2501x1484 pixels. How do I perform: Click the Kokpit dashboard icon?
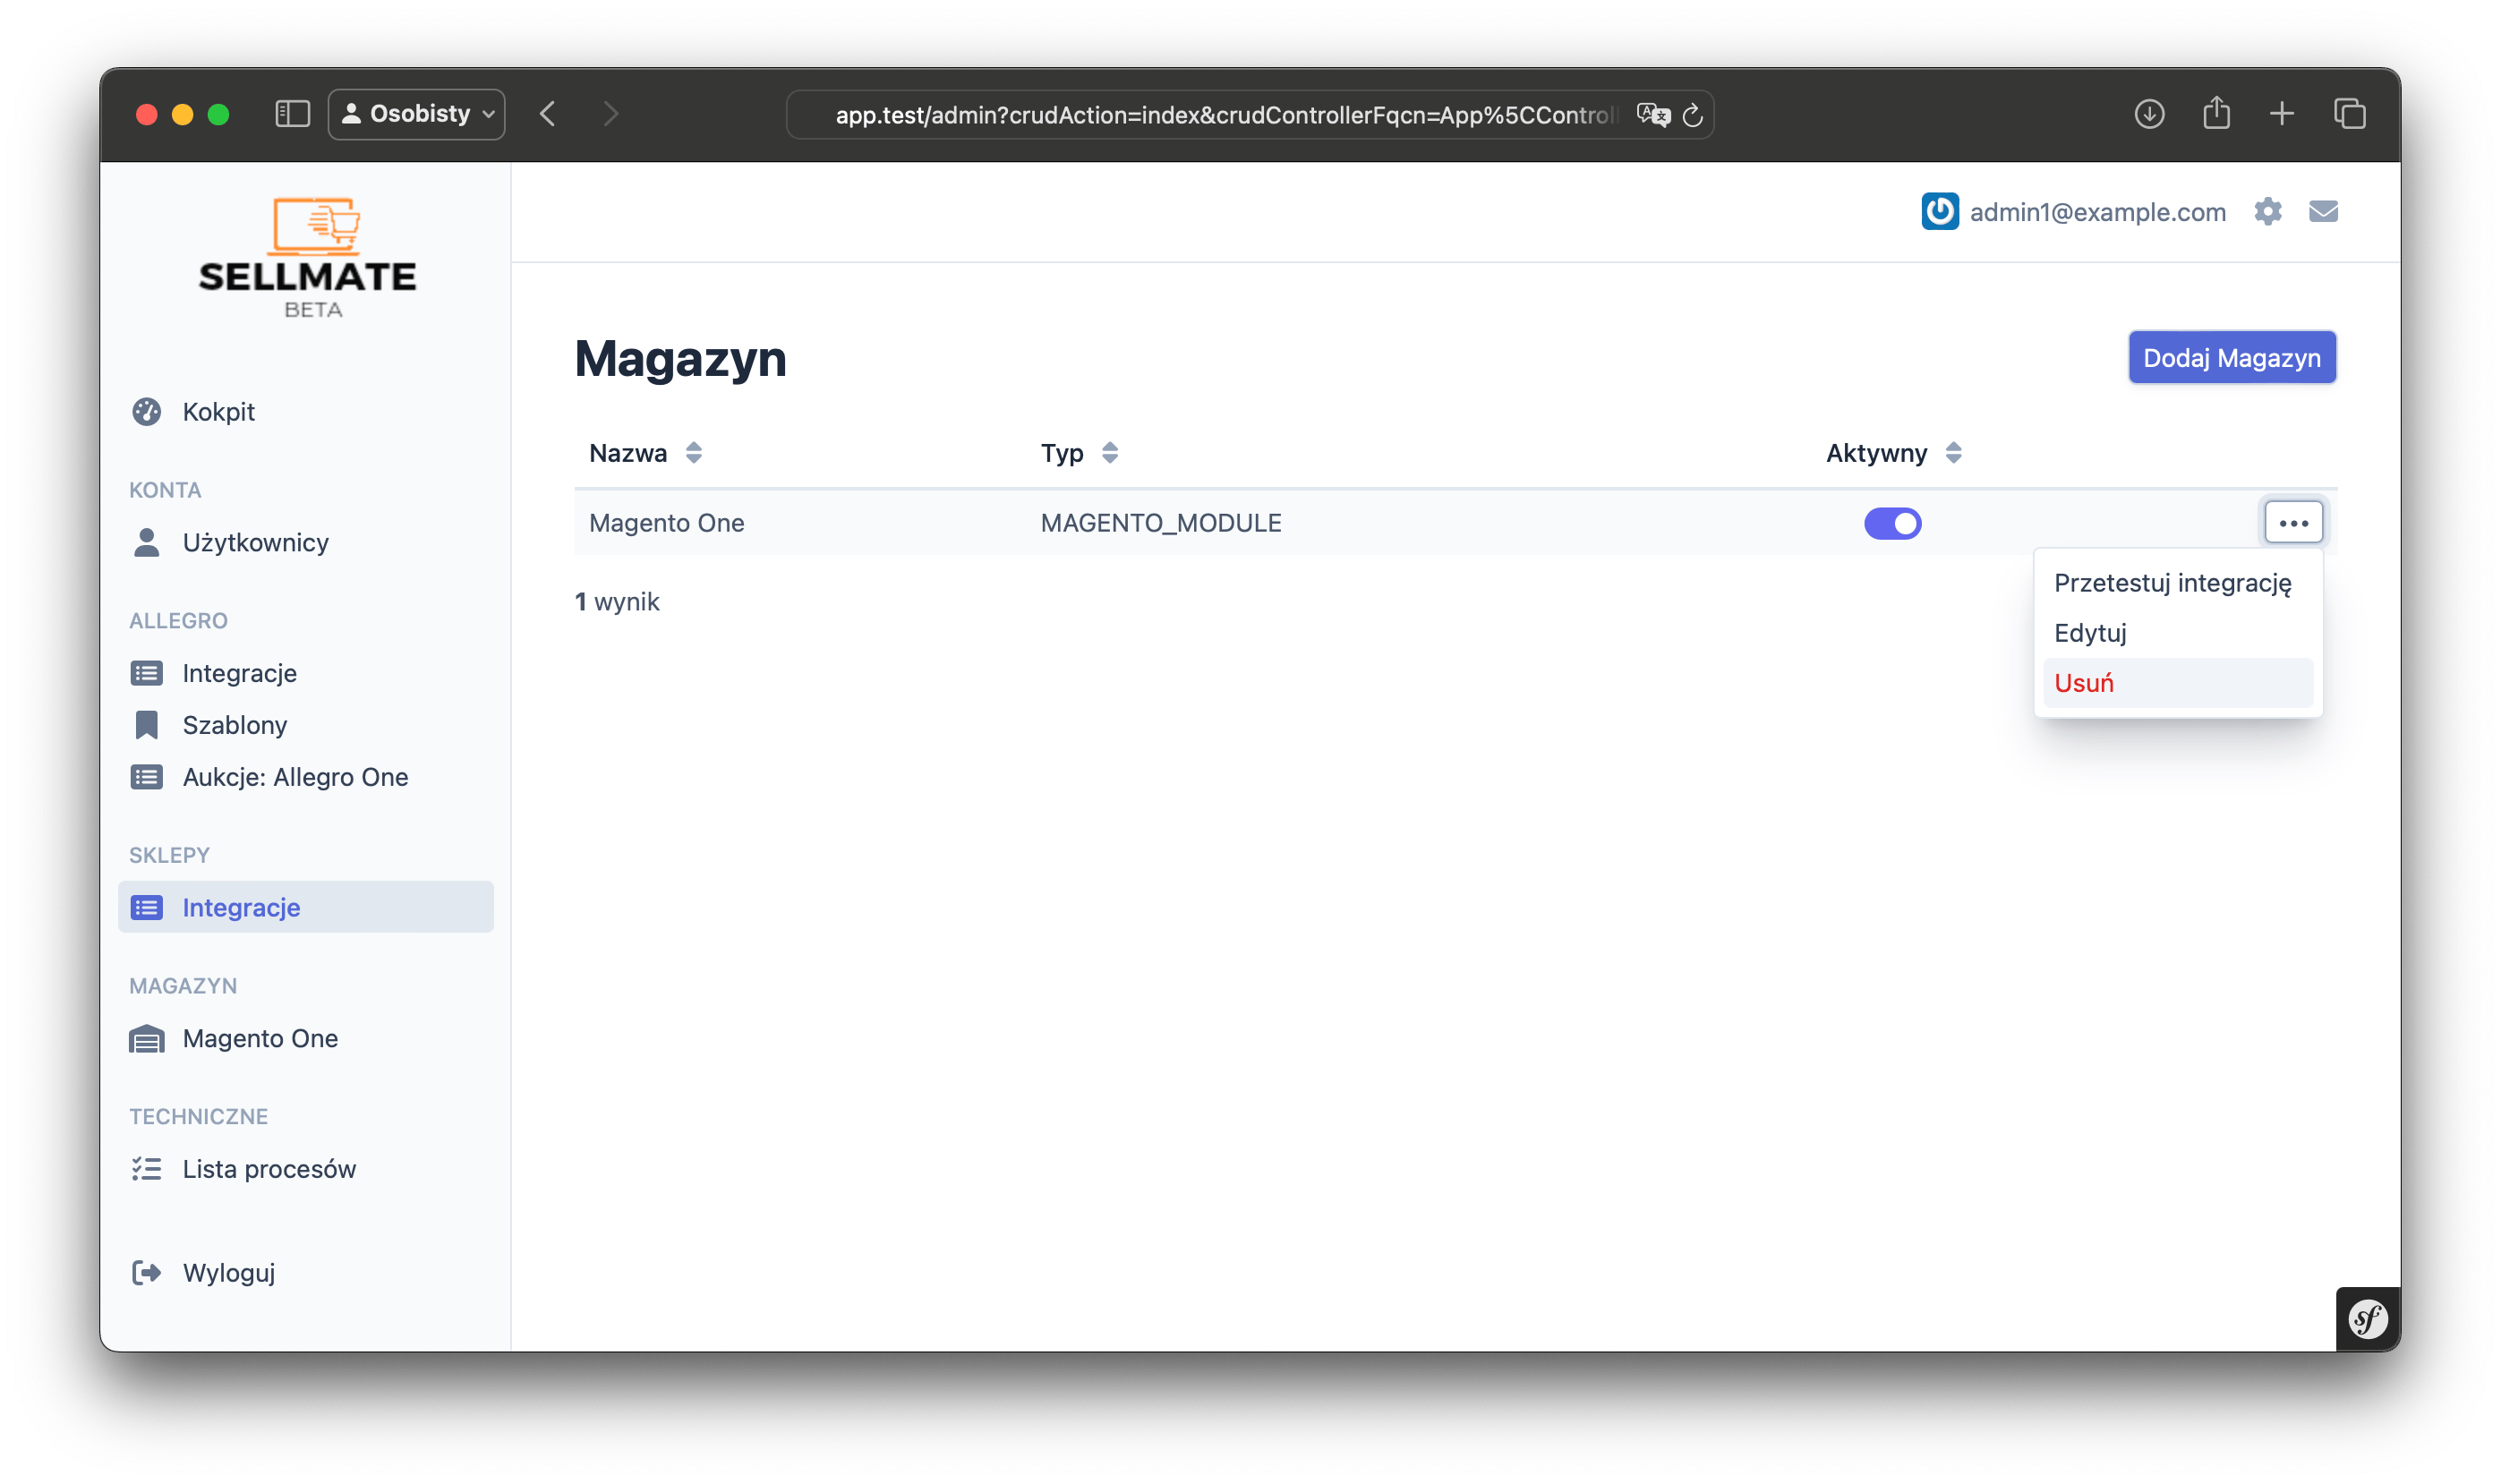click(x=147, y=412)
